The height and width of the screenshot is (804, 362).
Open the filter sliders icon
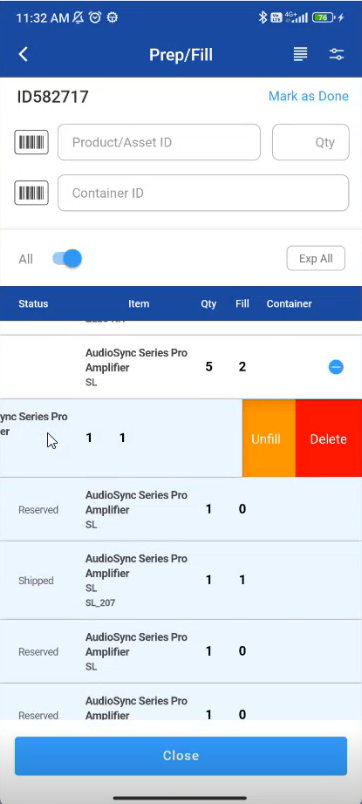point(336,54)
